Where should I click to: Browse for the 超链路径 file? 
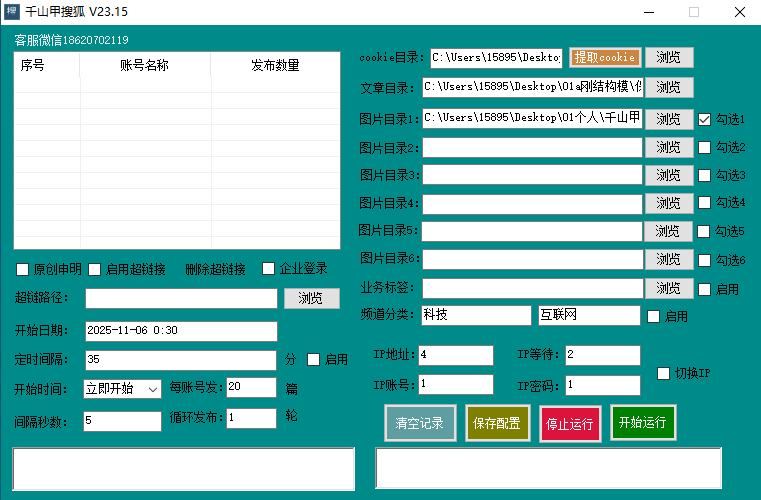click(x=311, y=298)
